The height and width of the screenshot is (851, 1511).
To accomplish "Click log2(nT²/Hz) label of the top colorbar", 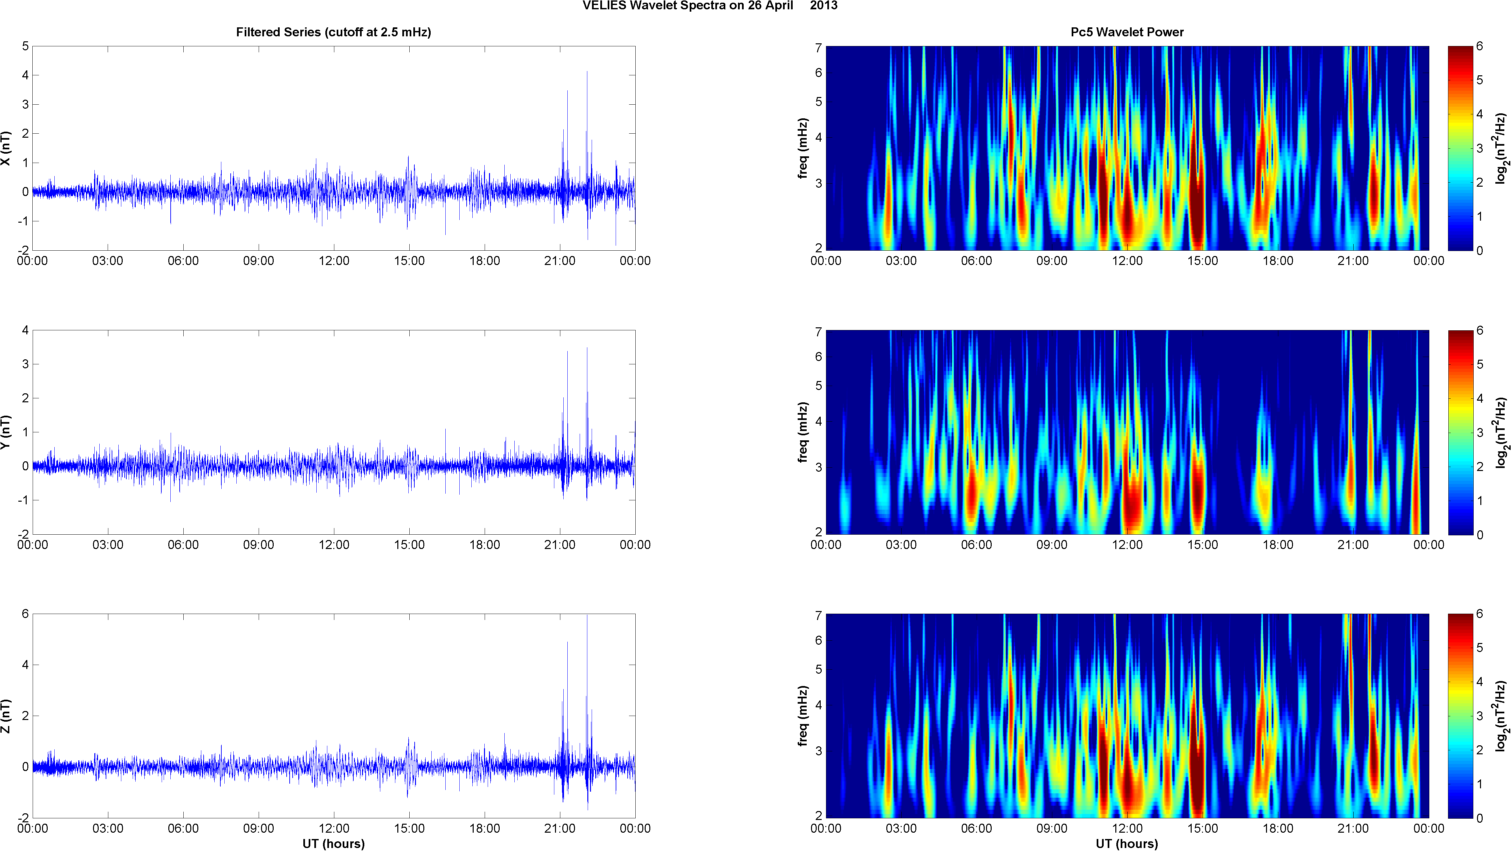I will pyautogui.click(x=1501, y=148).
